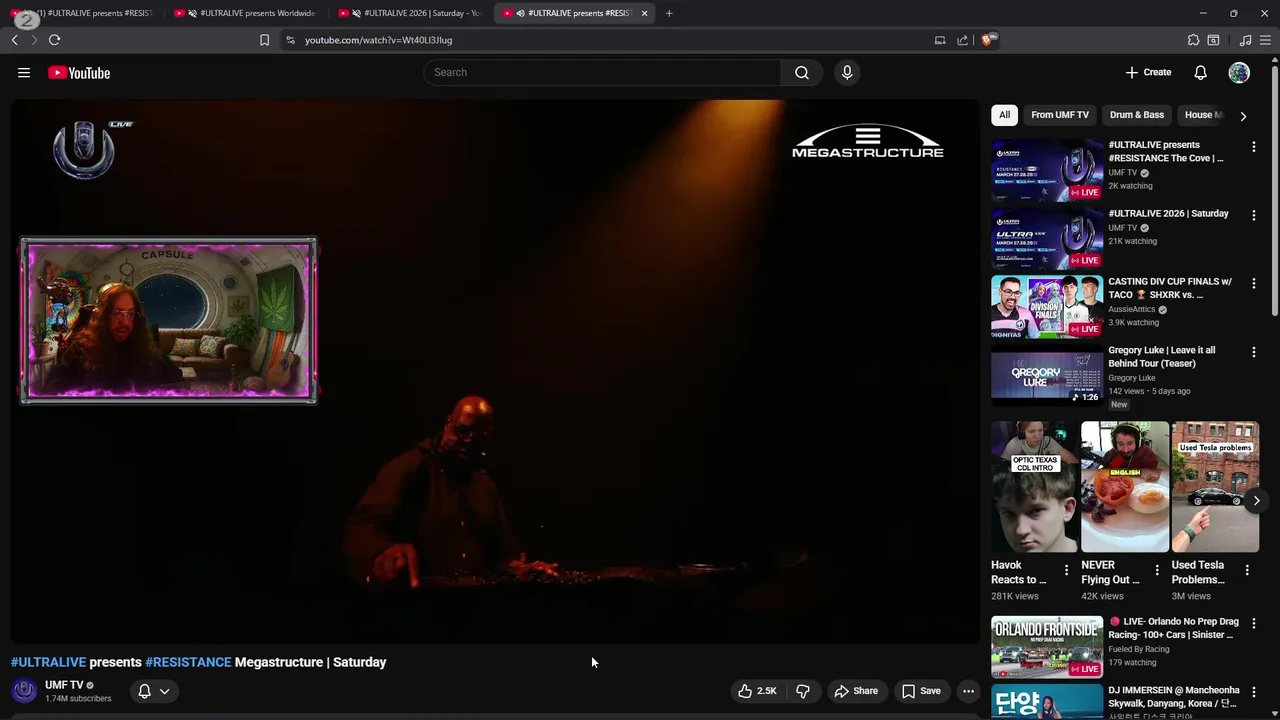Viewport: 1280px width, 720px height.
Task: Open the #RESISTANCE hashtag link
Action: pyautogui.click(x=188, y=662)
